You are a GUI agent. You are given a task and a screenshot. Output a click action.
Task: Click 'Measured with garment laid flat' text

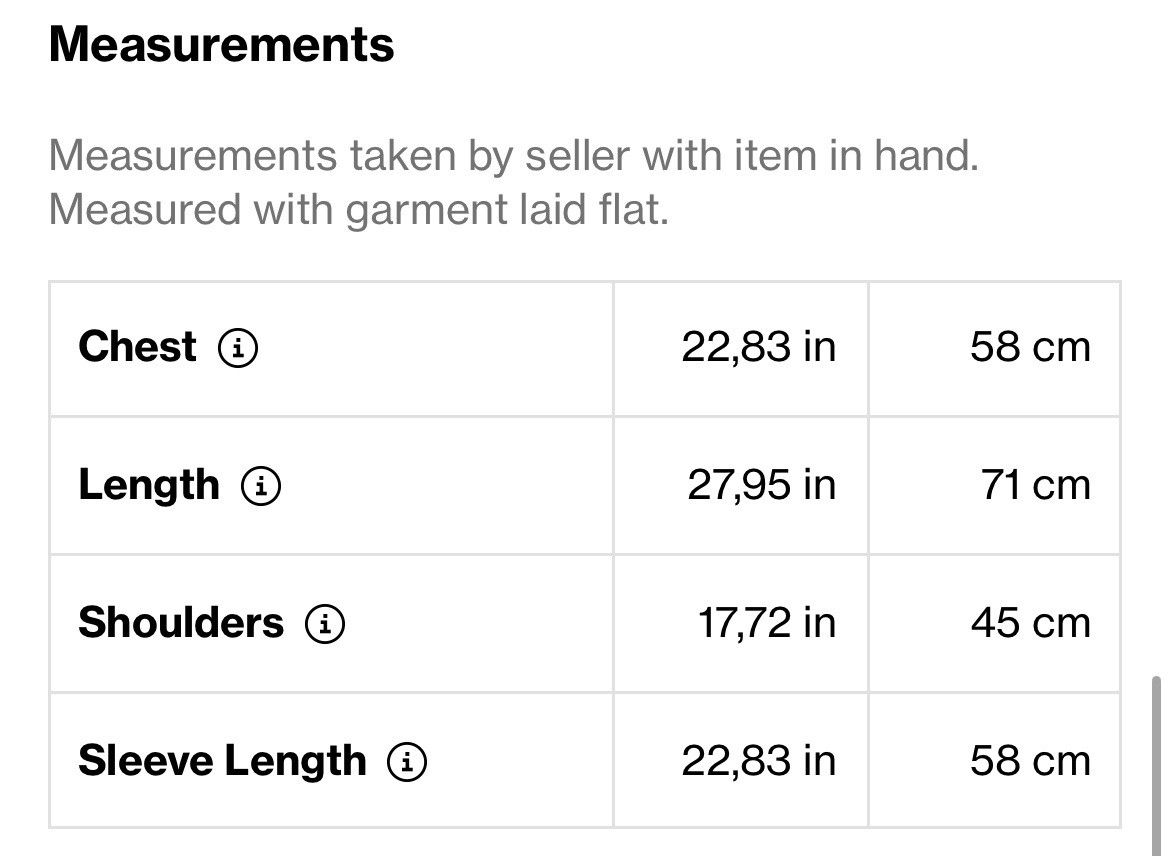point(358,210)
